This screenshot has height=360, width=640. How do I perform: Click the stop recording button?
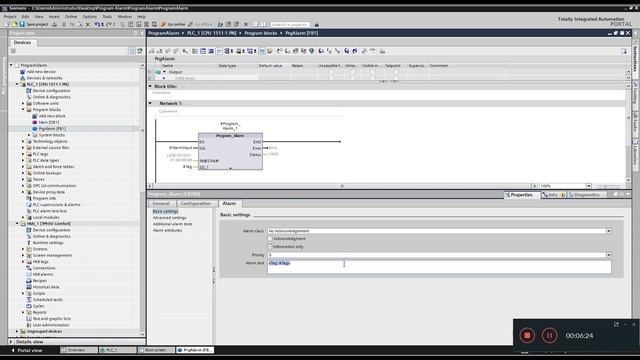tap(527, 336)
